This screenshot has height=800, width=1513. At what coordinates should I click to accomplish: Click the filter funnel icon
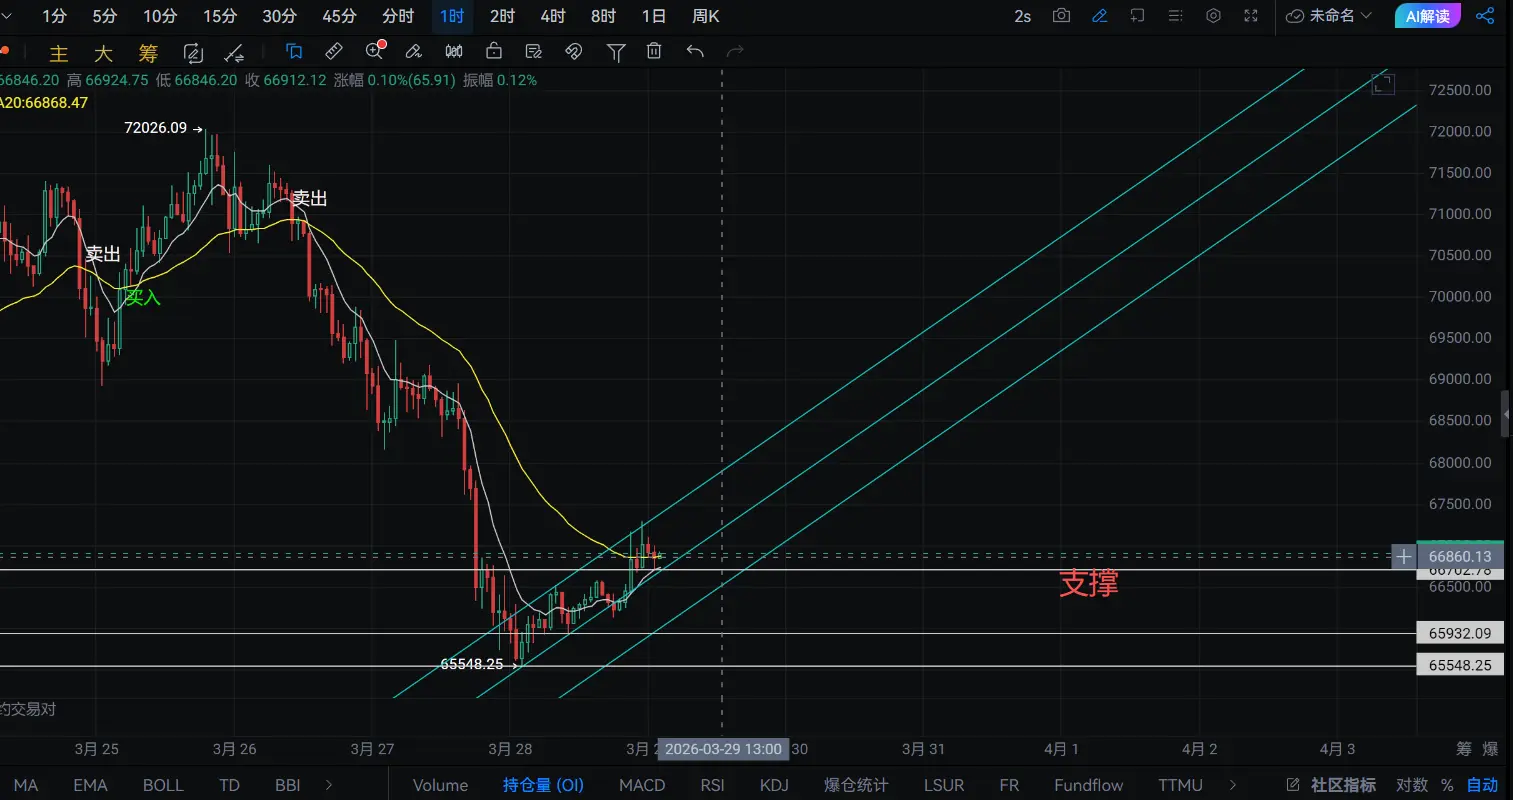[616, 52]
